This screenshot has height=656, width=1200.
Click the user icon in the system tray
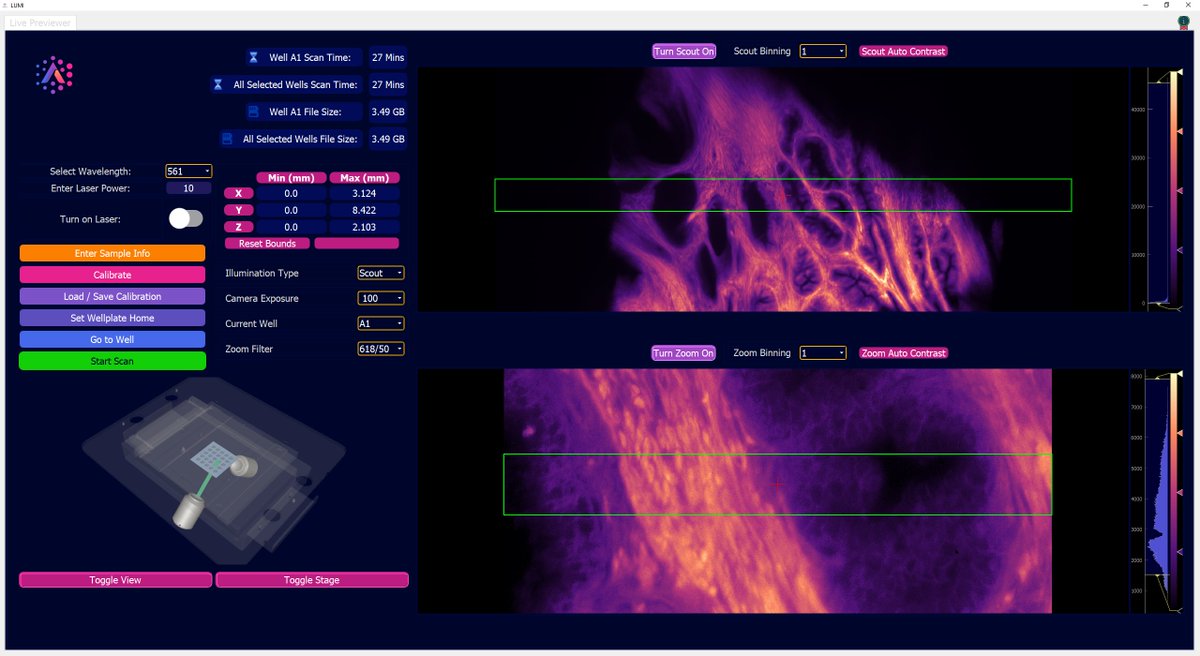tap(1186, 22)
